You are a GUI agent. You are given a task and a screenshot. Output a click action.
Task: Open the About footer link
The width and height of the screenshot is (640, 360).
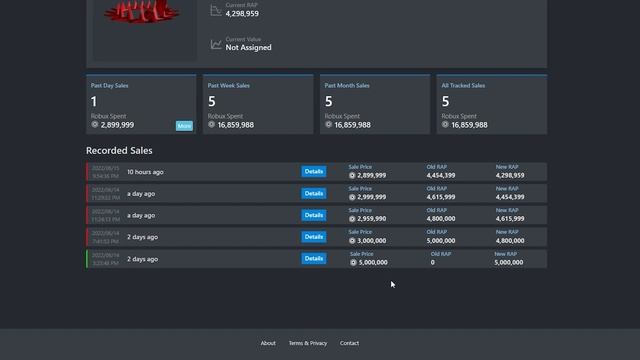point(268,343)
